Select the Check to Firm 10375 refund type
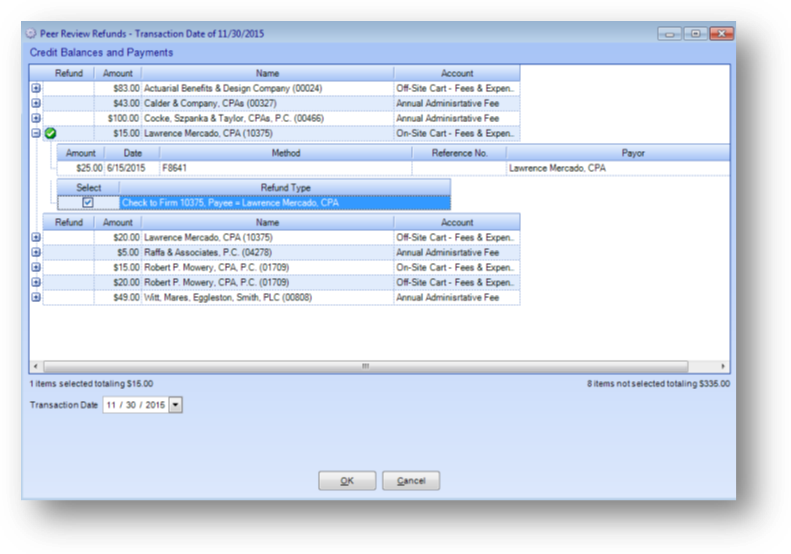The height and width of the screenshot is (554, 791). pos(285,203)
